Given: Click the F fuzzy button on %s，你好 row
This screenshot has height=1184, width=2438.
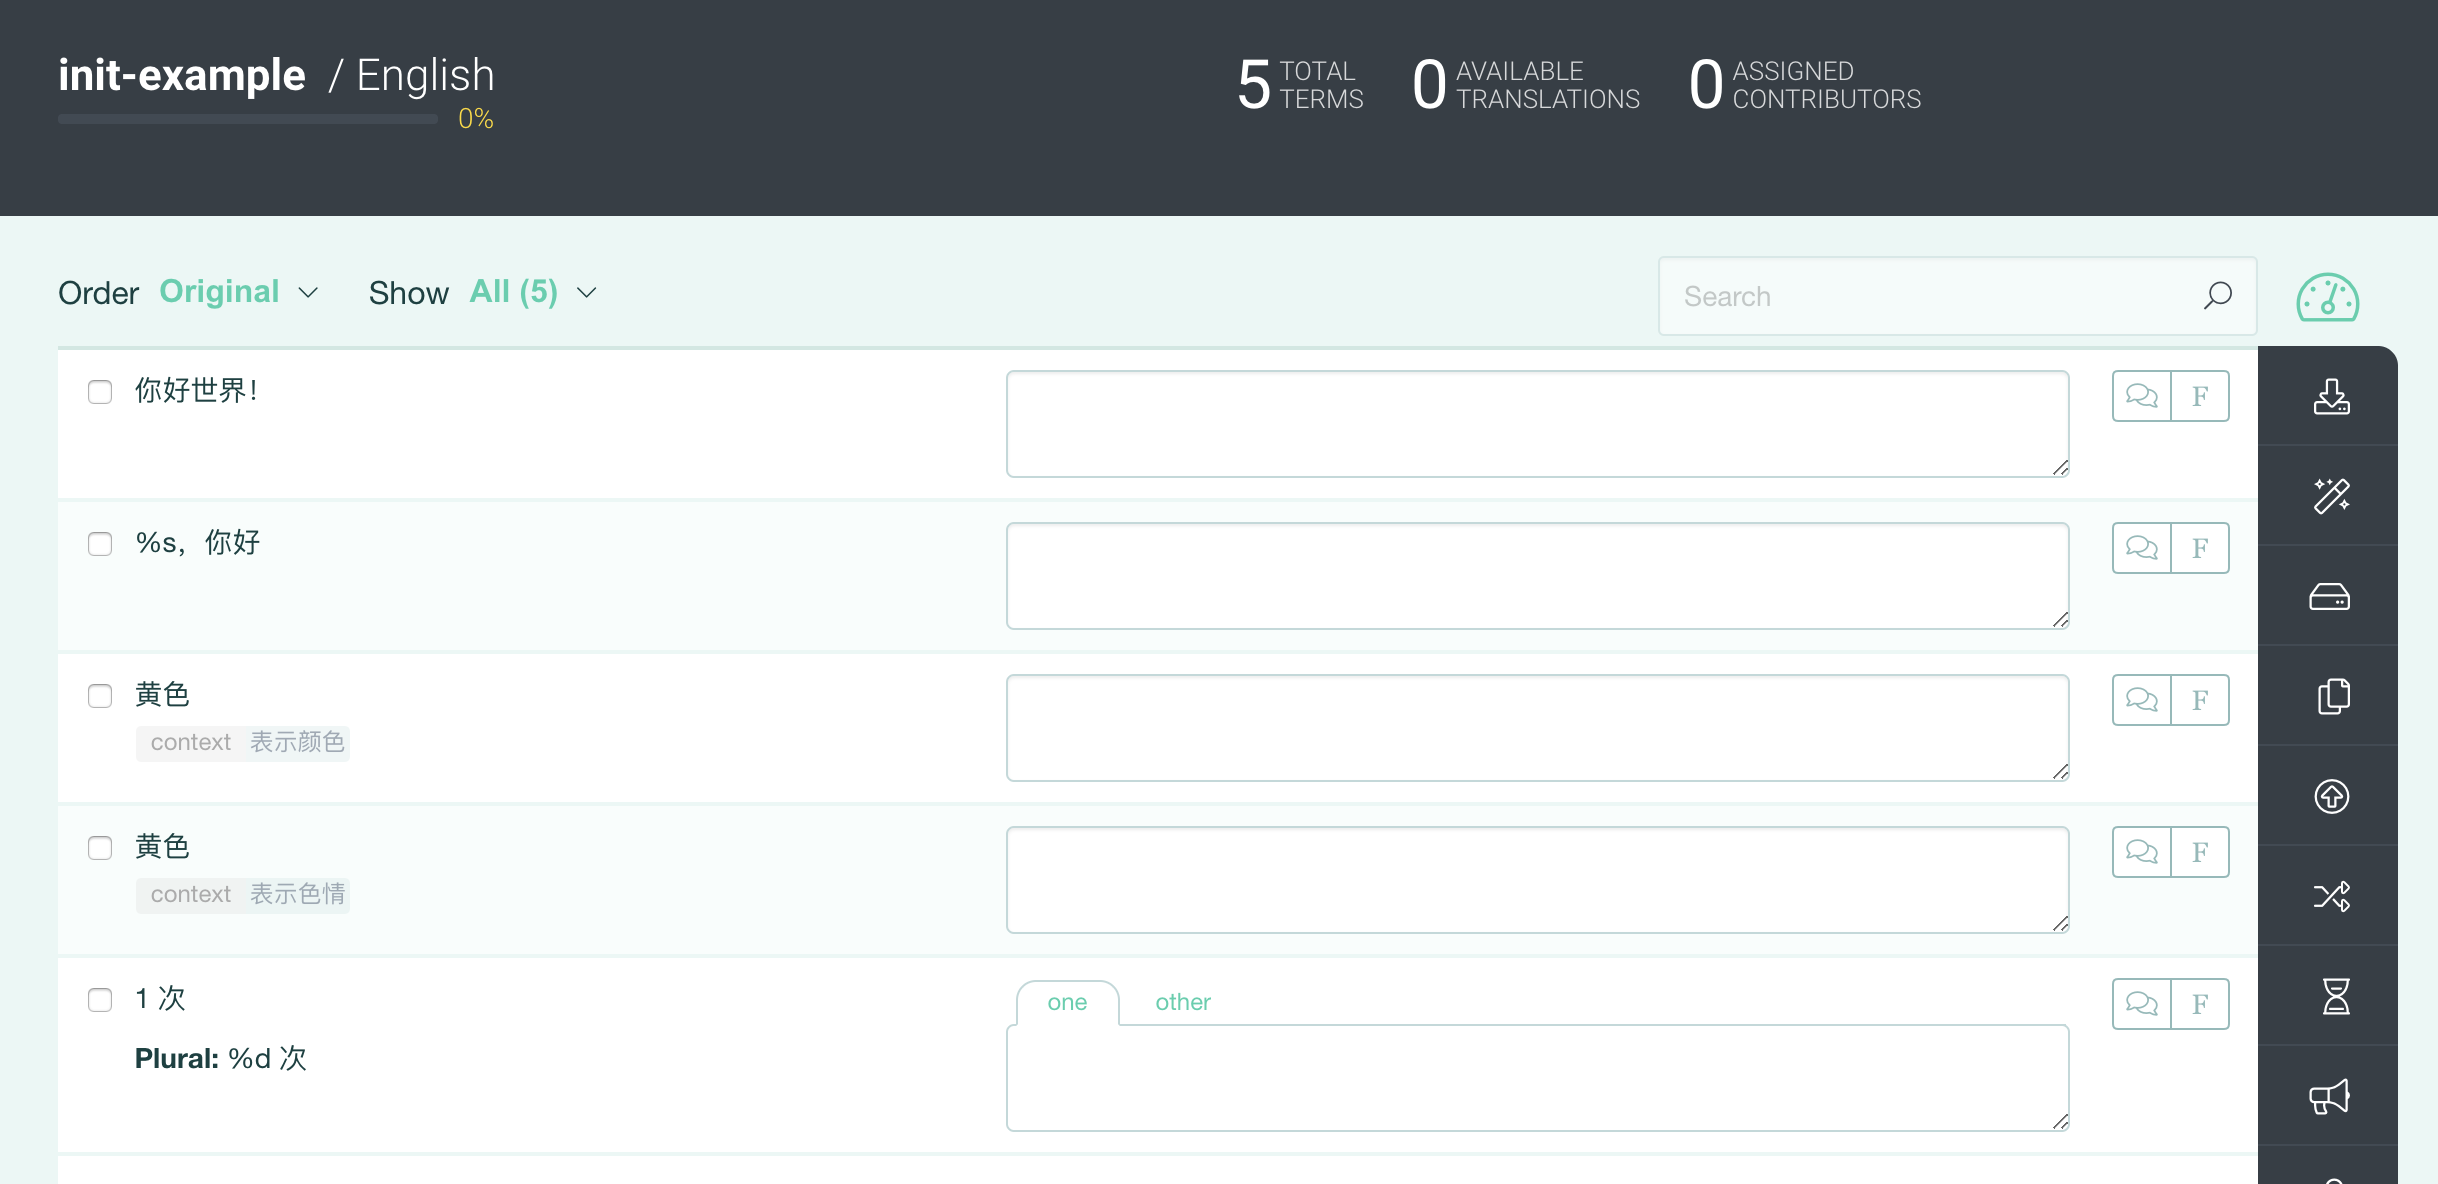Looking at the screenshot, I should pos(2200,548).
